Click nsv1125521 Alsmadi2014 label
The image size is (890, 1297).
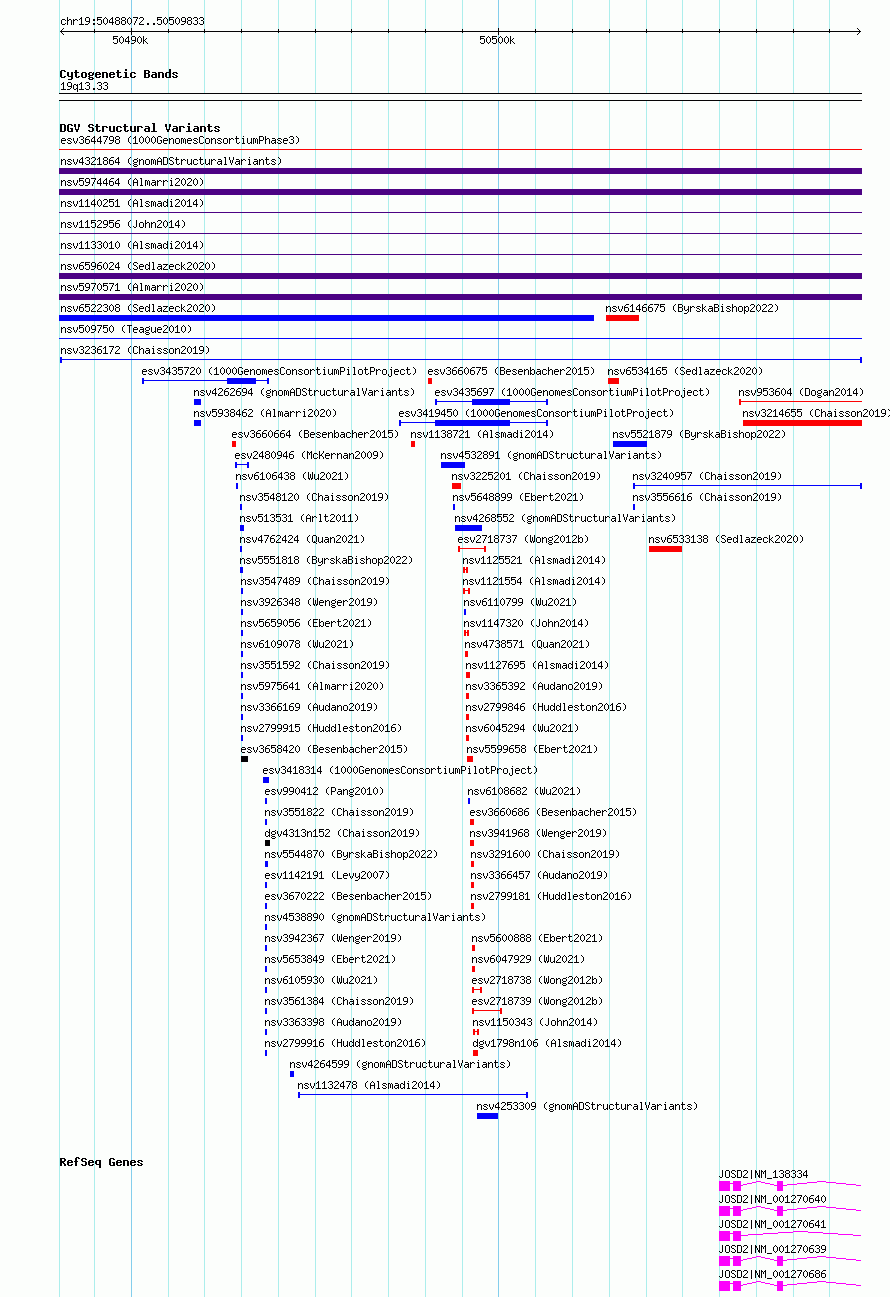click(x=534, y=560)
